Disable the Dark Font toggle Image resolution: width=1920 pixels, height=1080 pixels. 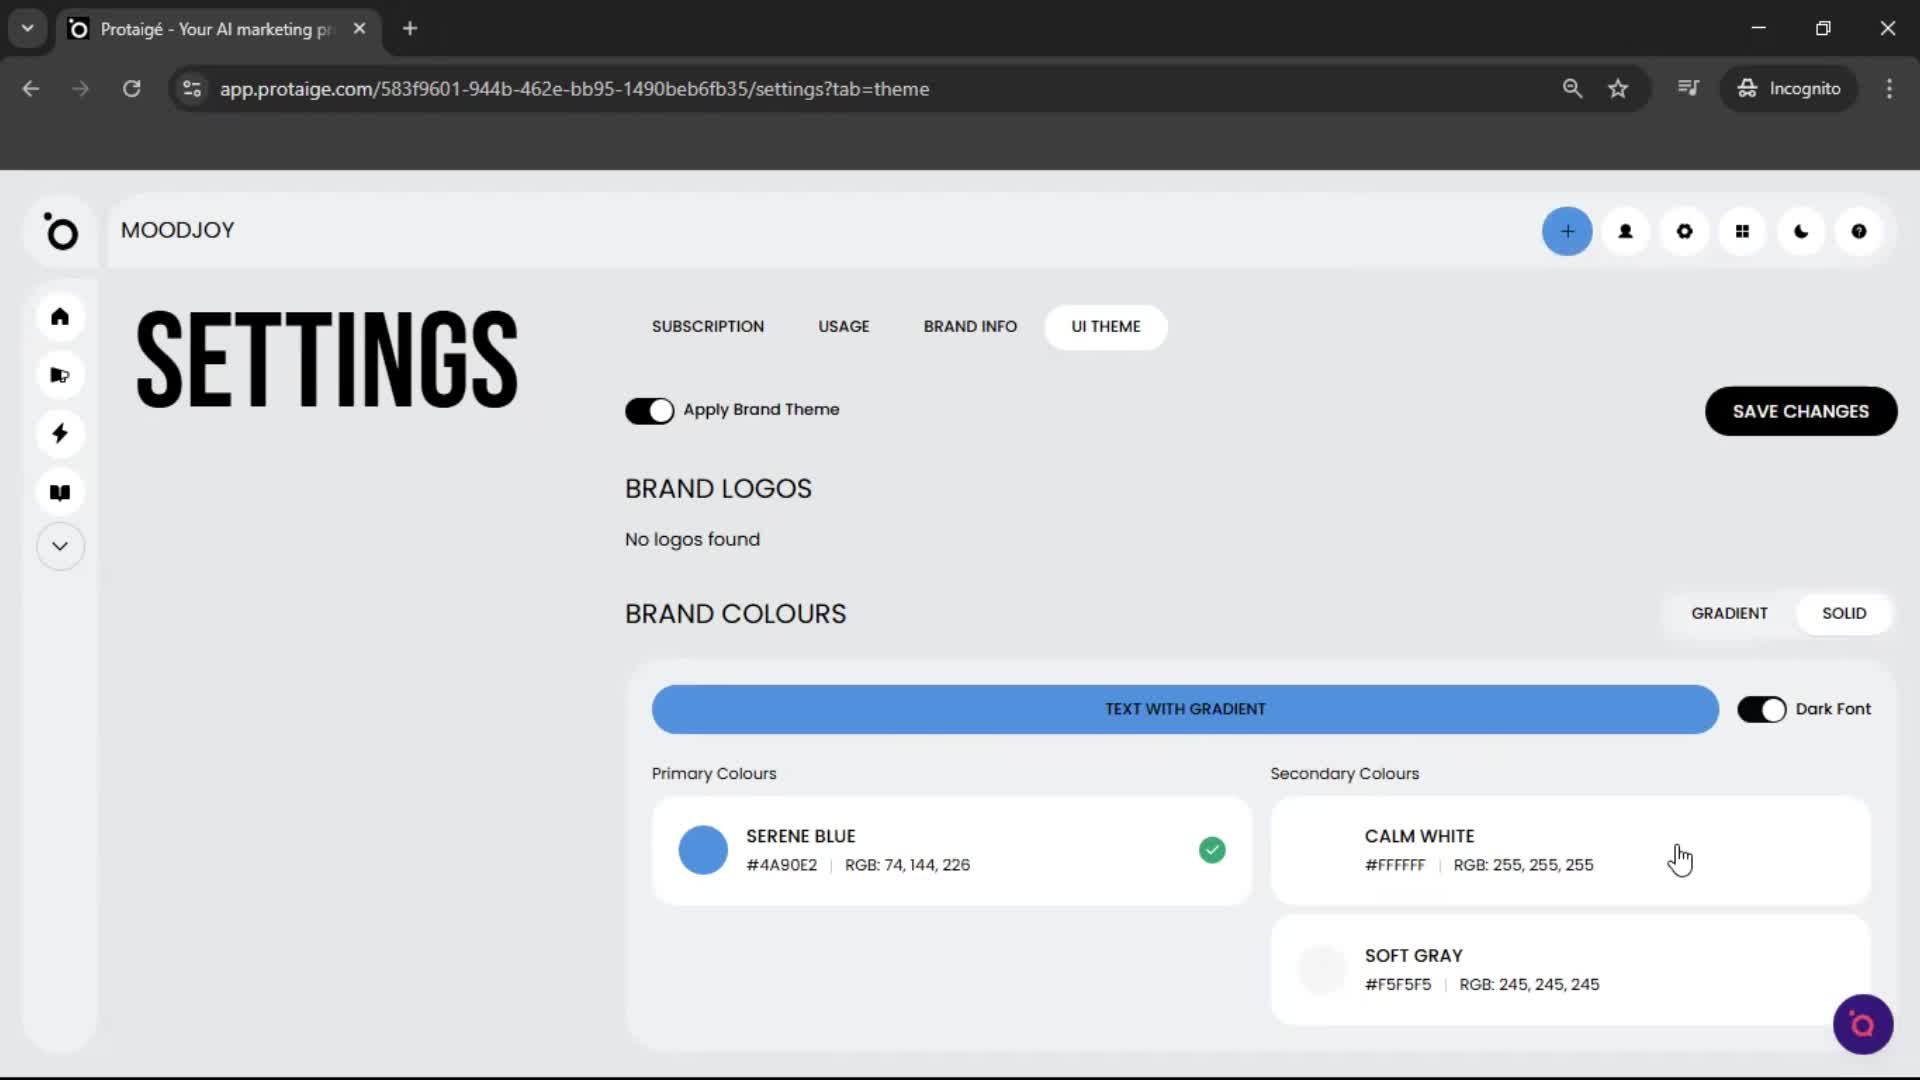(1761, 709)
